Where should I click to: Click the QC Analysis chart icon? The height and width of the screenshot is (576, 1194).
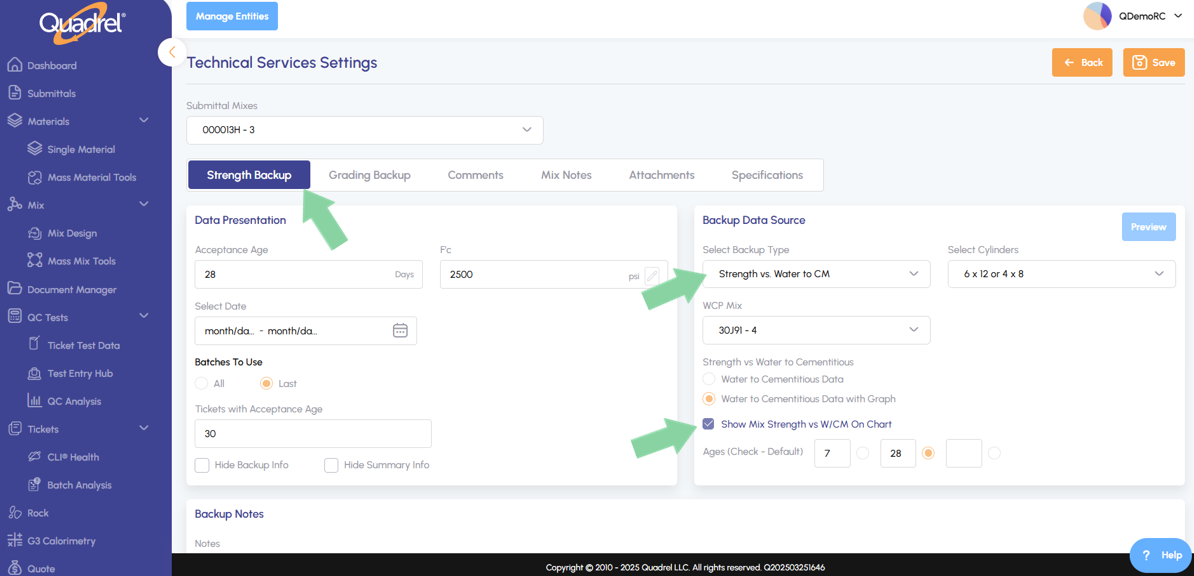[34, 401]
